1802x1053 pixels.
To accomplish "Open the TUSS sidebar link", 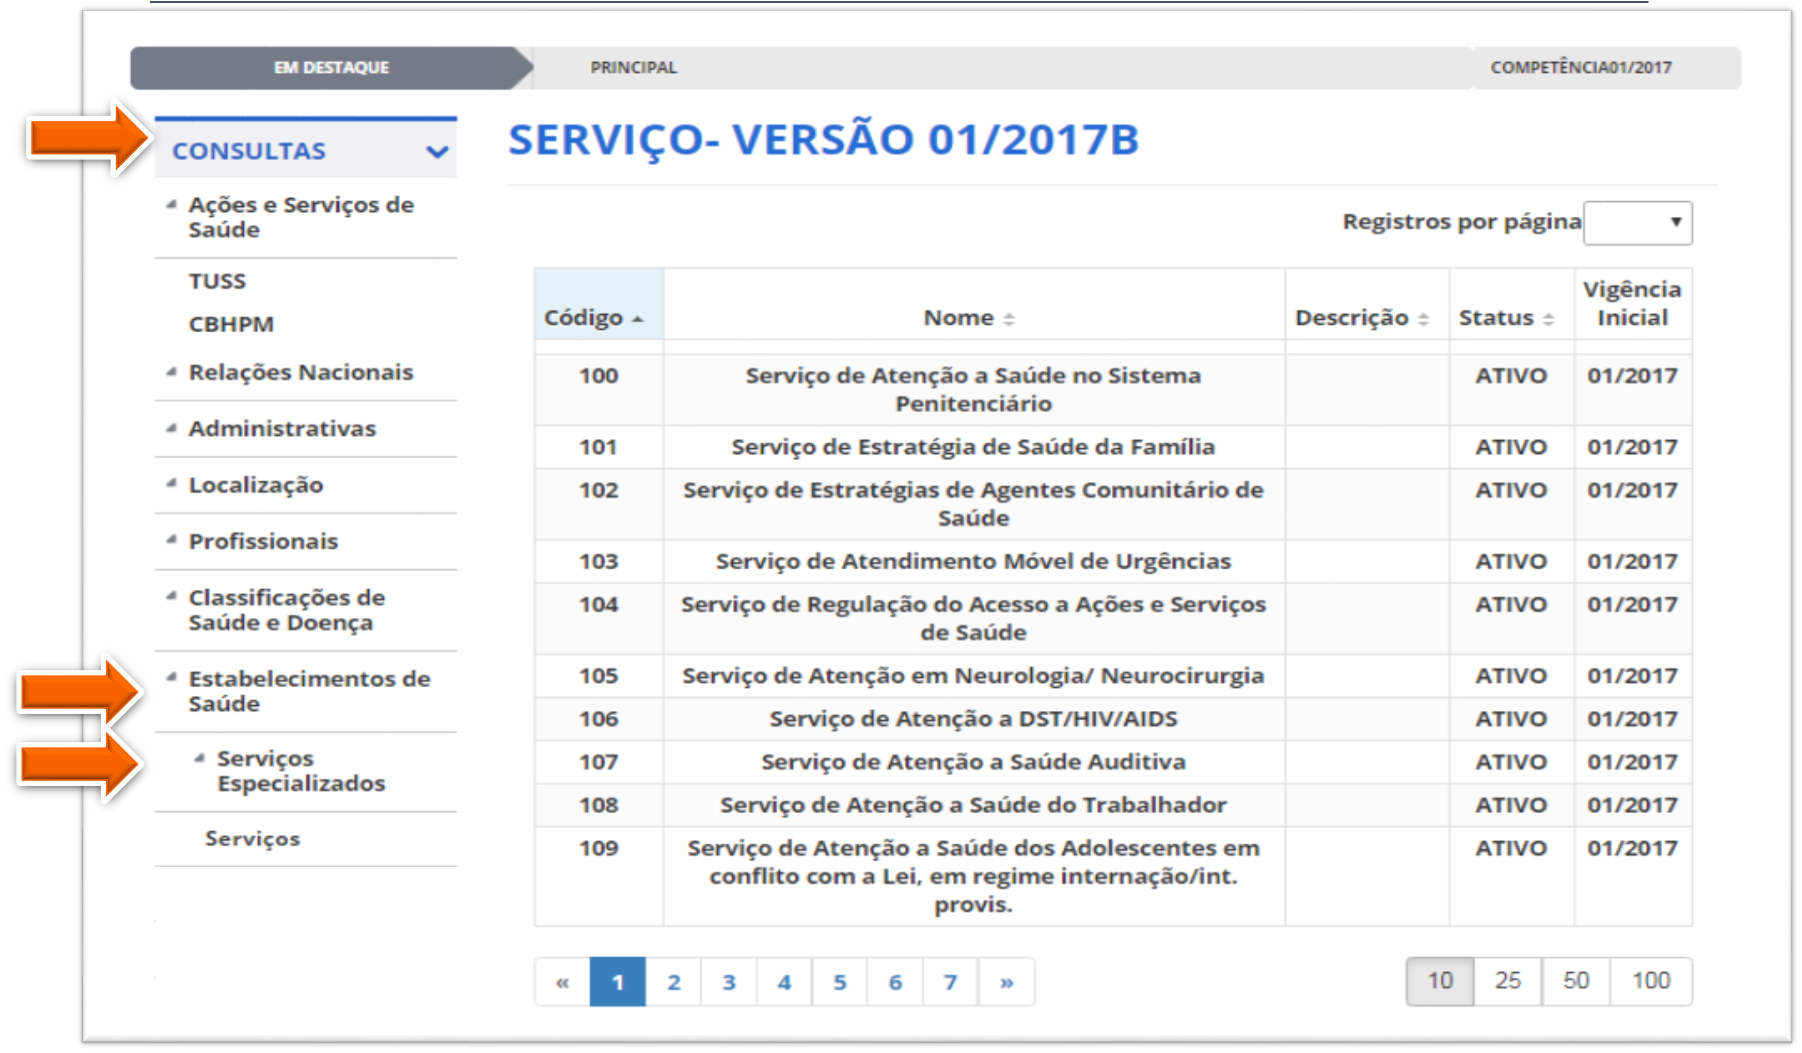I will 217,281.
